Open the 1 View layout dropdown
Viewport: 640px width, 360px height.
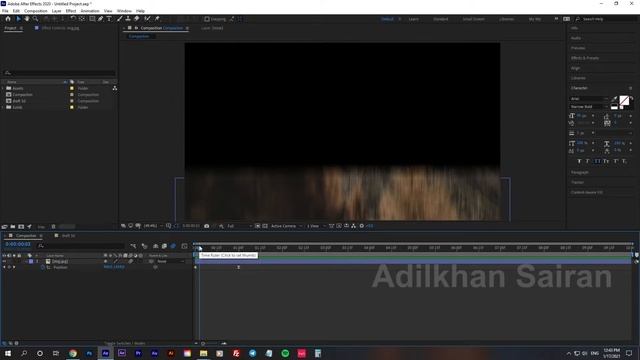(x=316, y=226)
